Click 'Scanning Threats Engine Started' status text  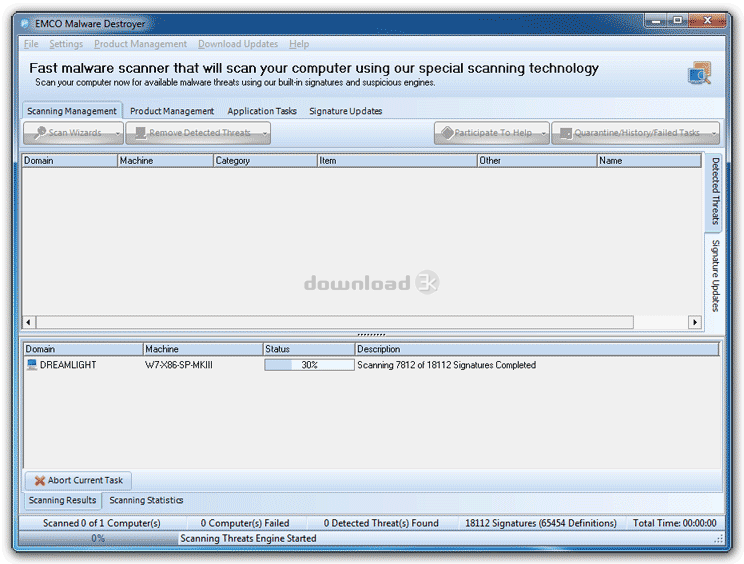click(x=248, y=538)
